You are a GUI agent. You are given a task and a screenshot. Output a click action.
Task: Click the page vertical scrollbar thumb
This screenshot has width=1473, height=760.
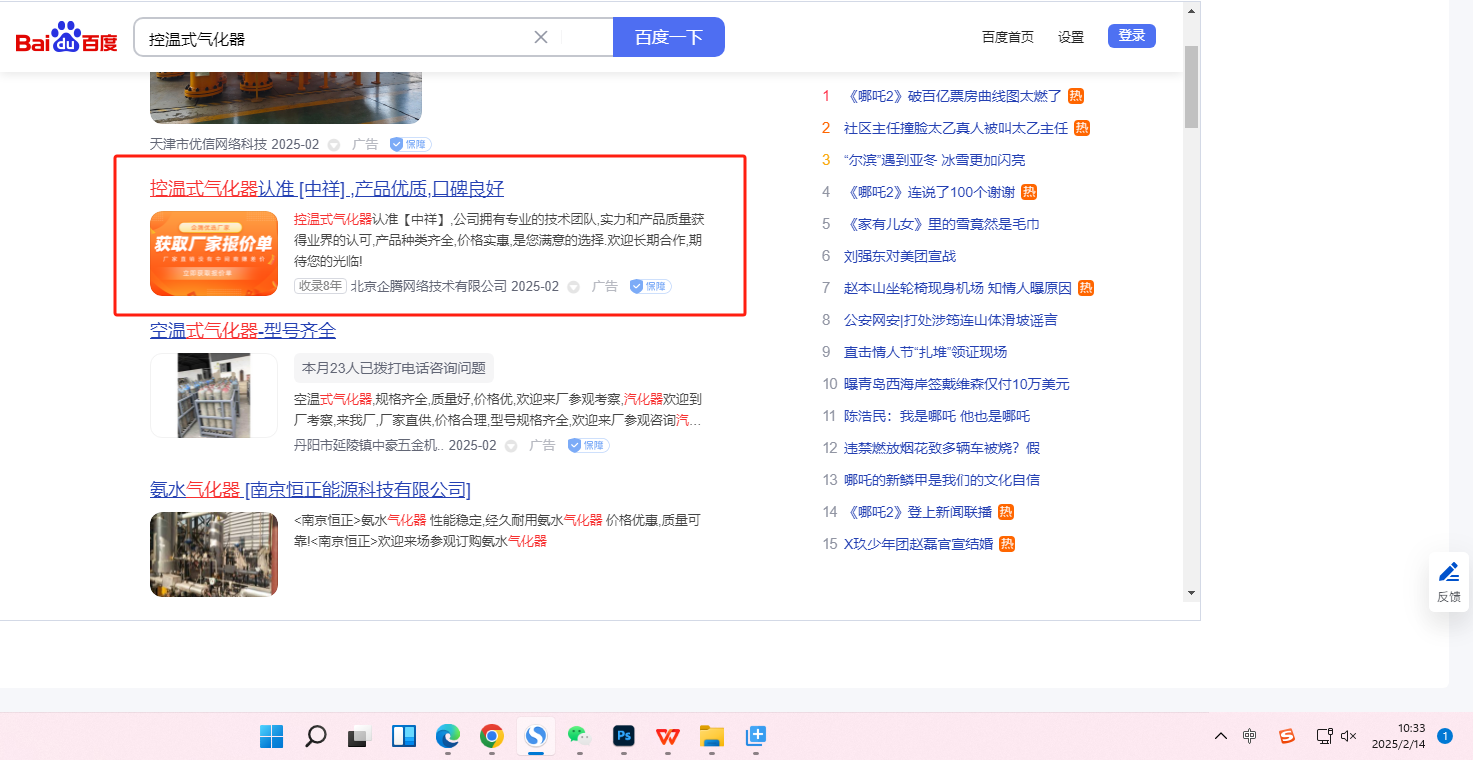coord(1190,85)
